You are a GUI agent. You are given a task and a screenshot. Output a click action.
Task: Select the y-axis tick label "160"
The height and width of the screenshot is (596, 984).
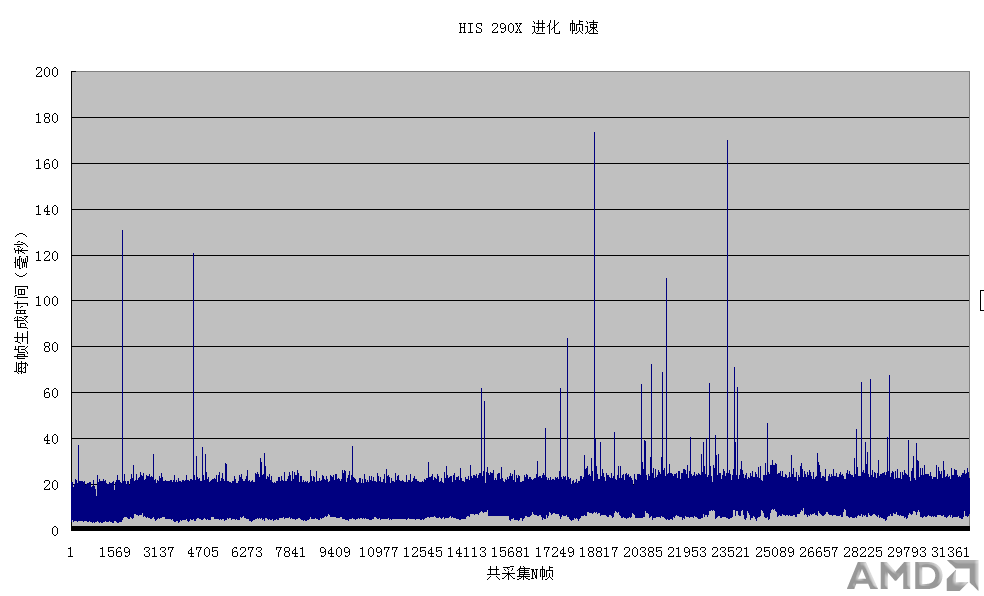click(x=47, y=164)
